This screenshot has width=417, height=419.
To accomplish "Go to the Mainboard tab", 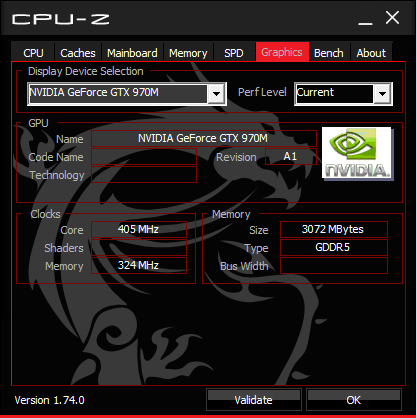I will click(x=132, y=53).
